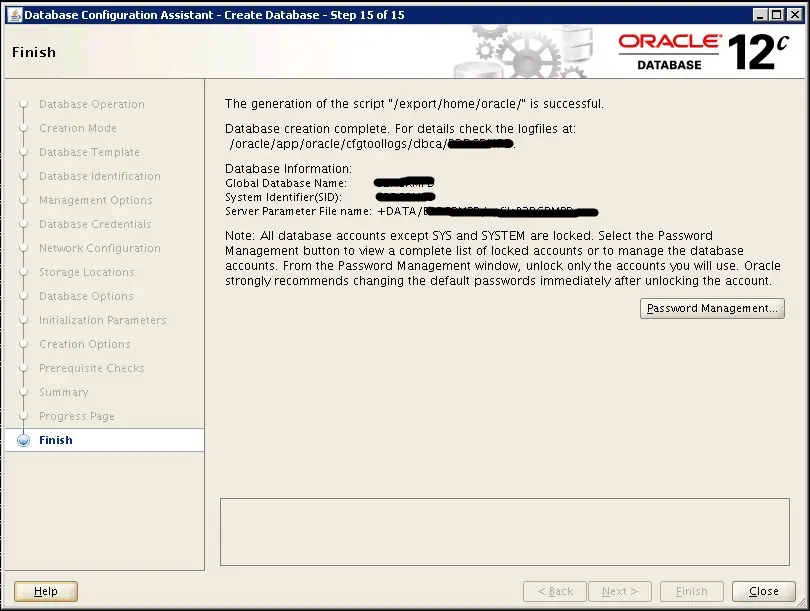Viewport: 810px width, 611px height.
Task: Click 'System Identifier(SID):' label
Action: [283, 197]
